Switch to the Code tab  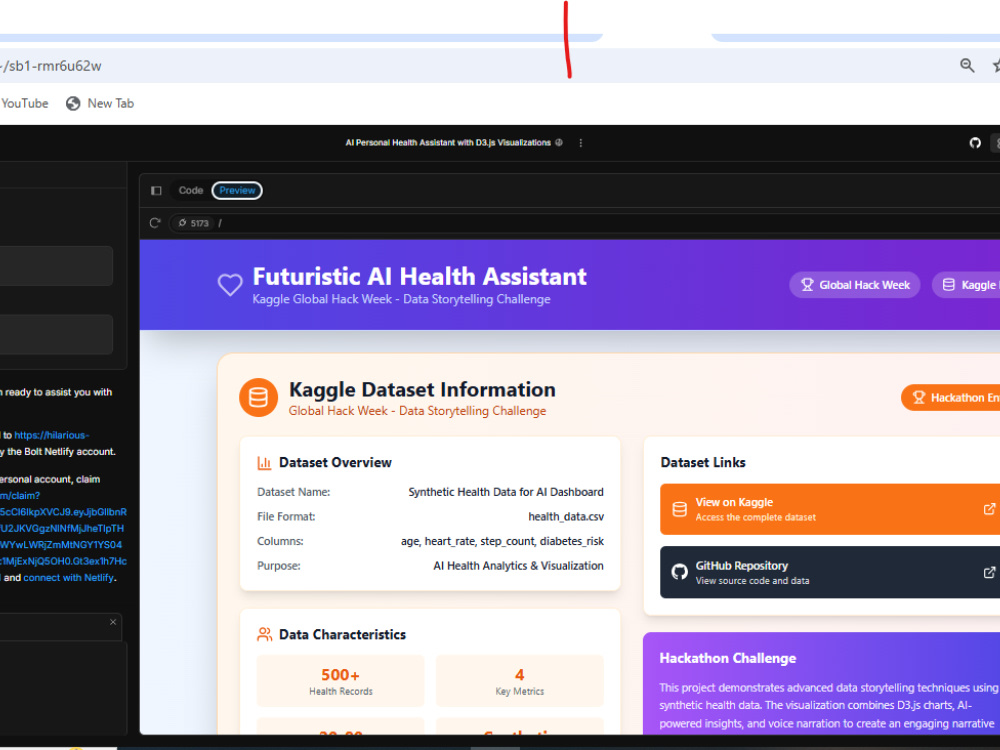tap(191, 190)
